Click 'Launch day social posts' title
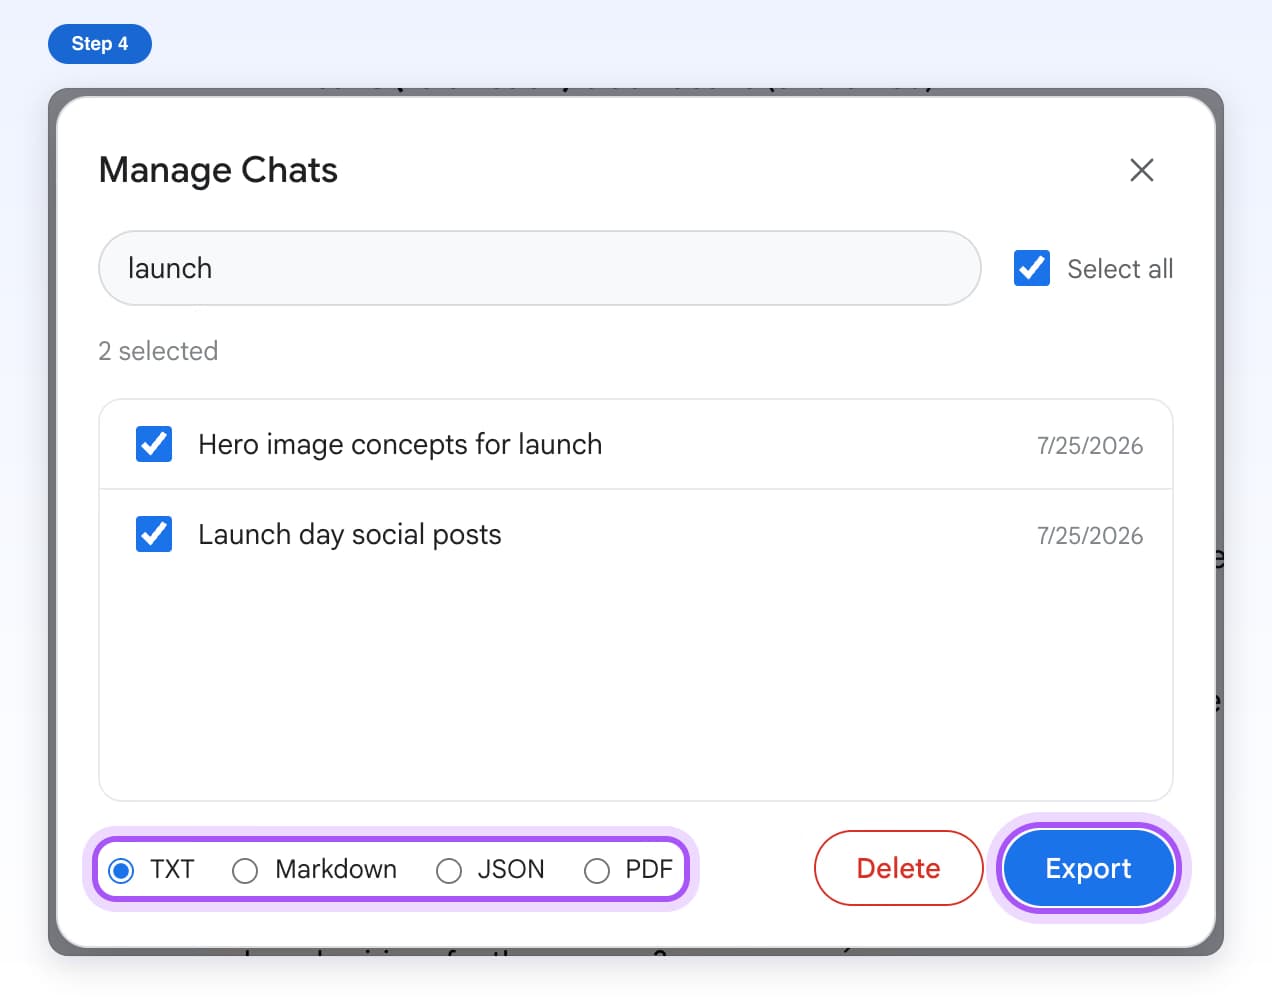The width and height of the screenshot is (1272, 1004). click(349, 534)
